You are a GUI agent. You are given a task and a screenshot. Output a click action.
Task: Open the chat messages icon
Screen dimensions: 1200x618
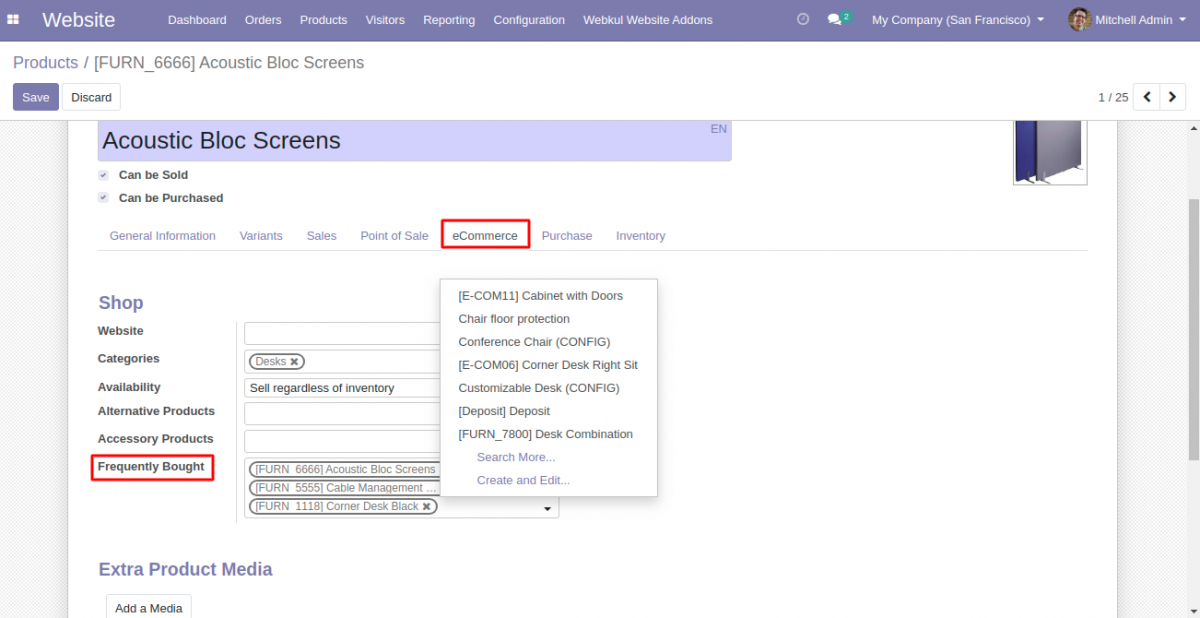click(x=836, y=19)
